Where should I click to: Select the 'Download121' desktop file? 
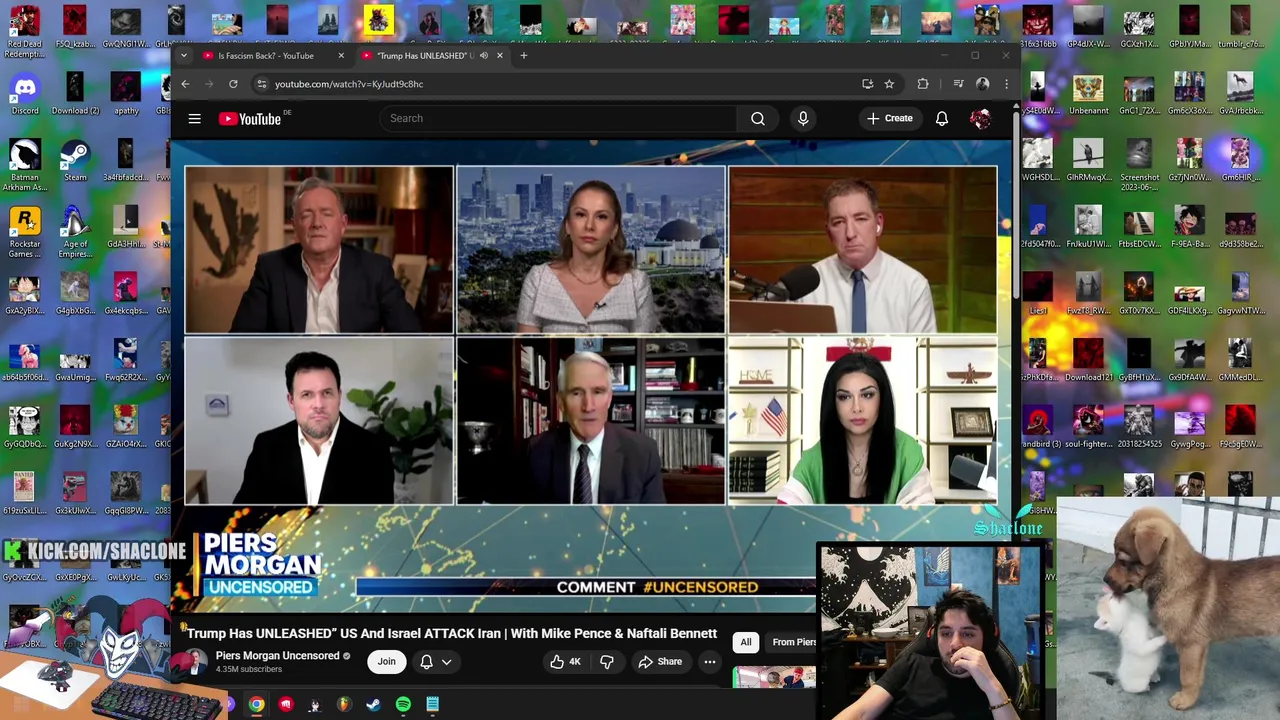(x=1088, y=361)
